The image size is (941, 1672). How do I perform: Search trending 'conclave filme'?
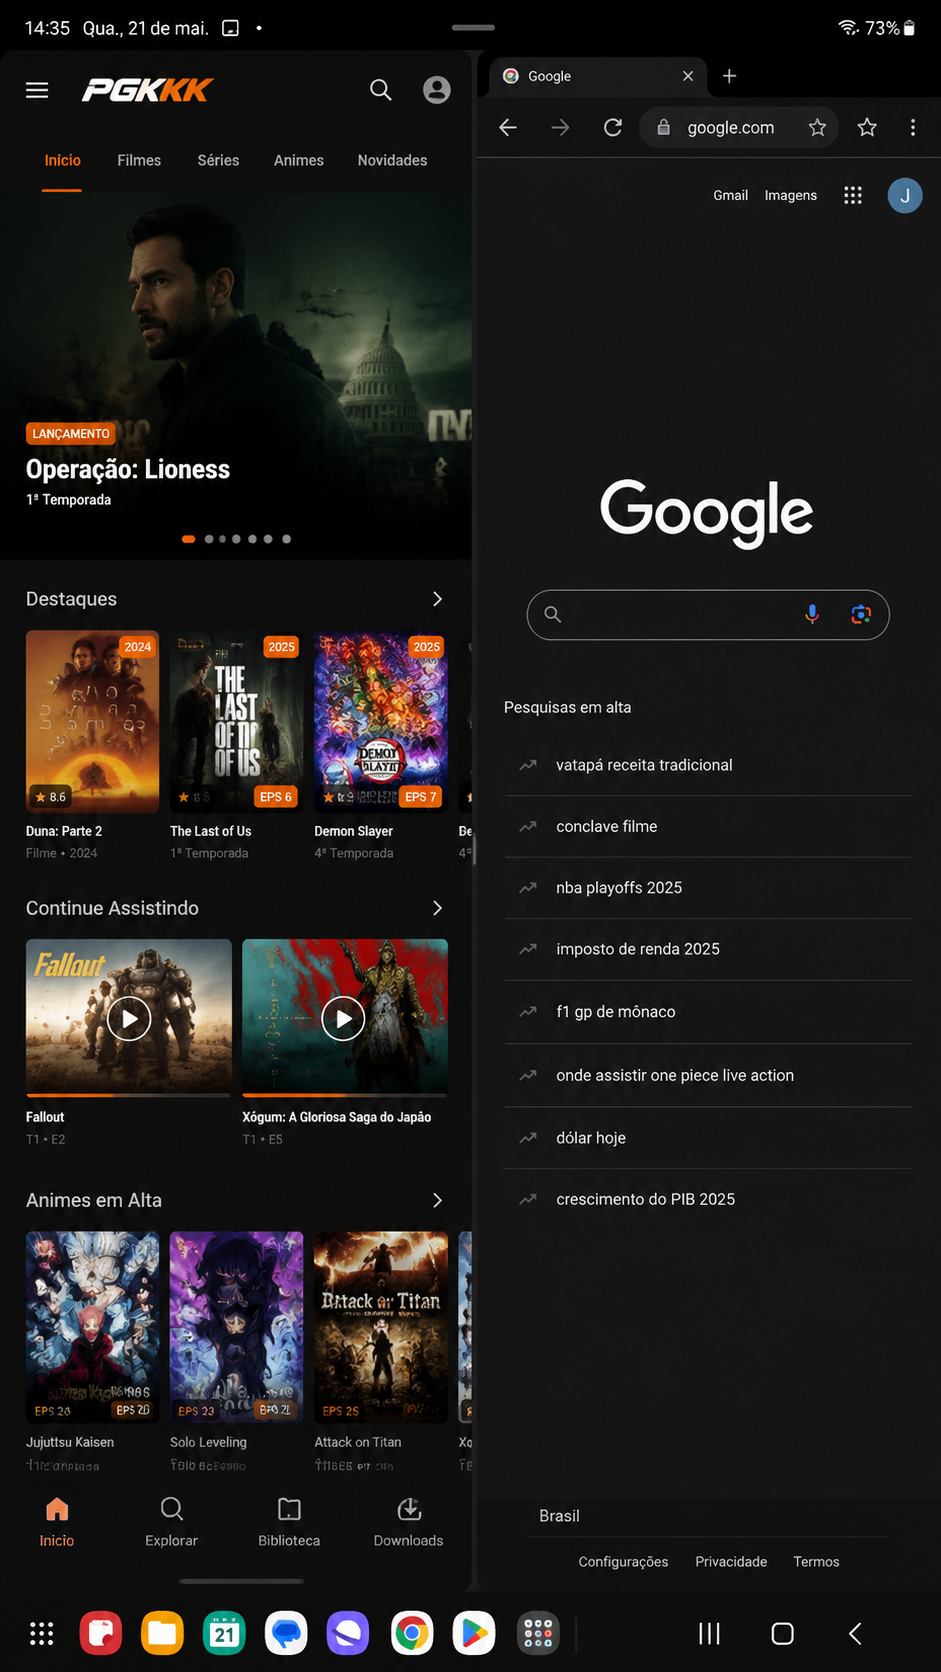(708, 826)
